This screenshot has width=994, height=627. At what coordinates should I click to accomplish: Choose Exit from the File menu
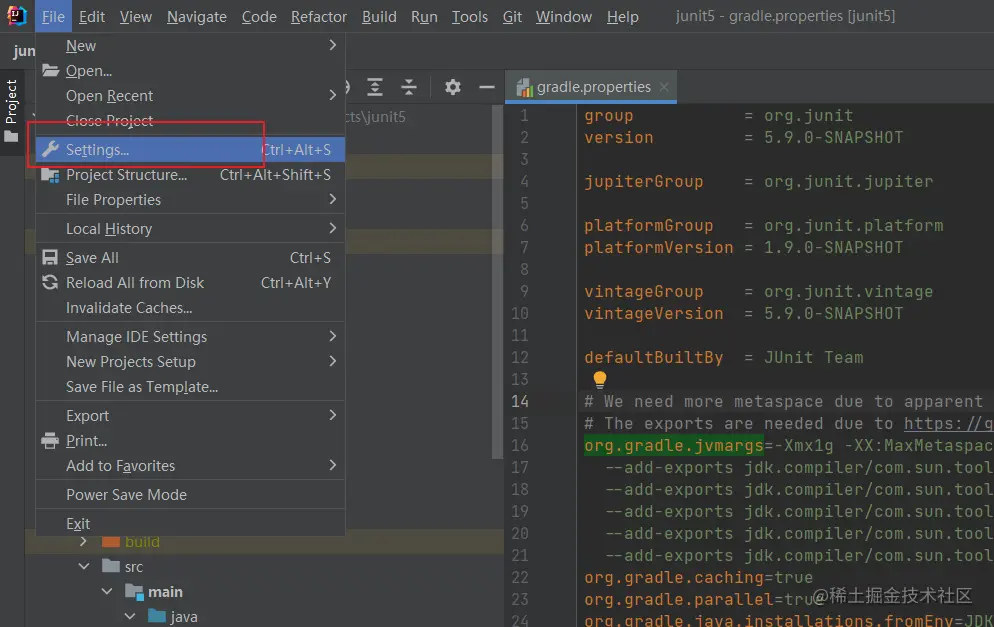[x=190, y=524]
